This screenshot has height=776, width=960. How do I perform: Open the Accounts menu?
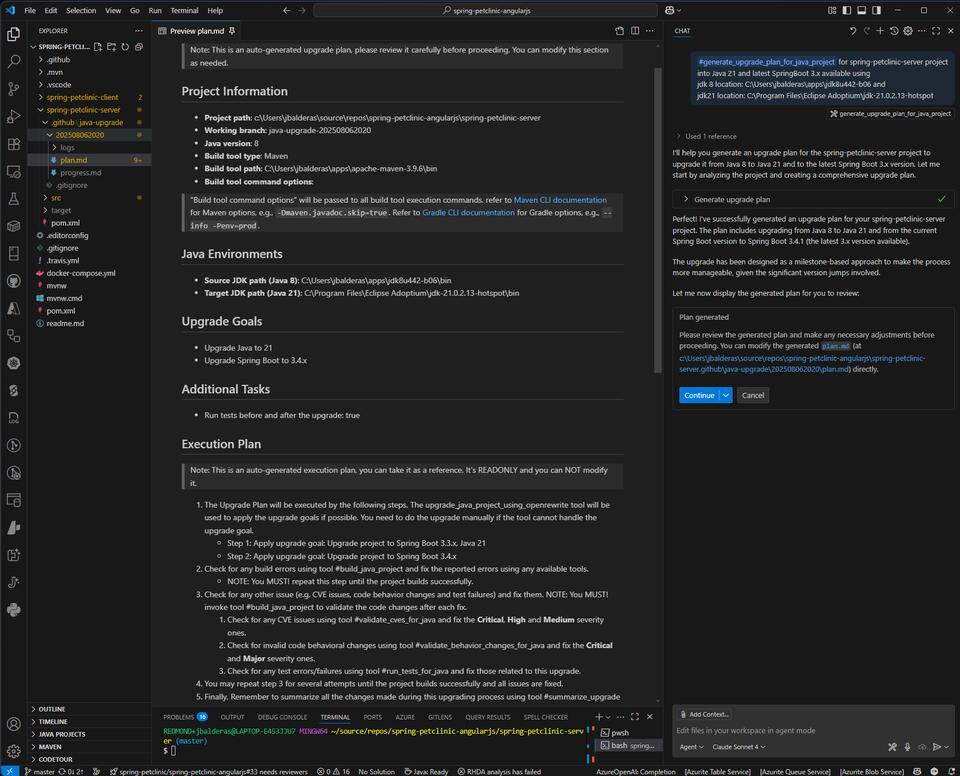click(13, 724)
